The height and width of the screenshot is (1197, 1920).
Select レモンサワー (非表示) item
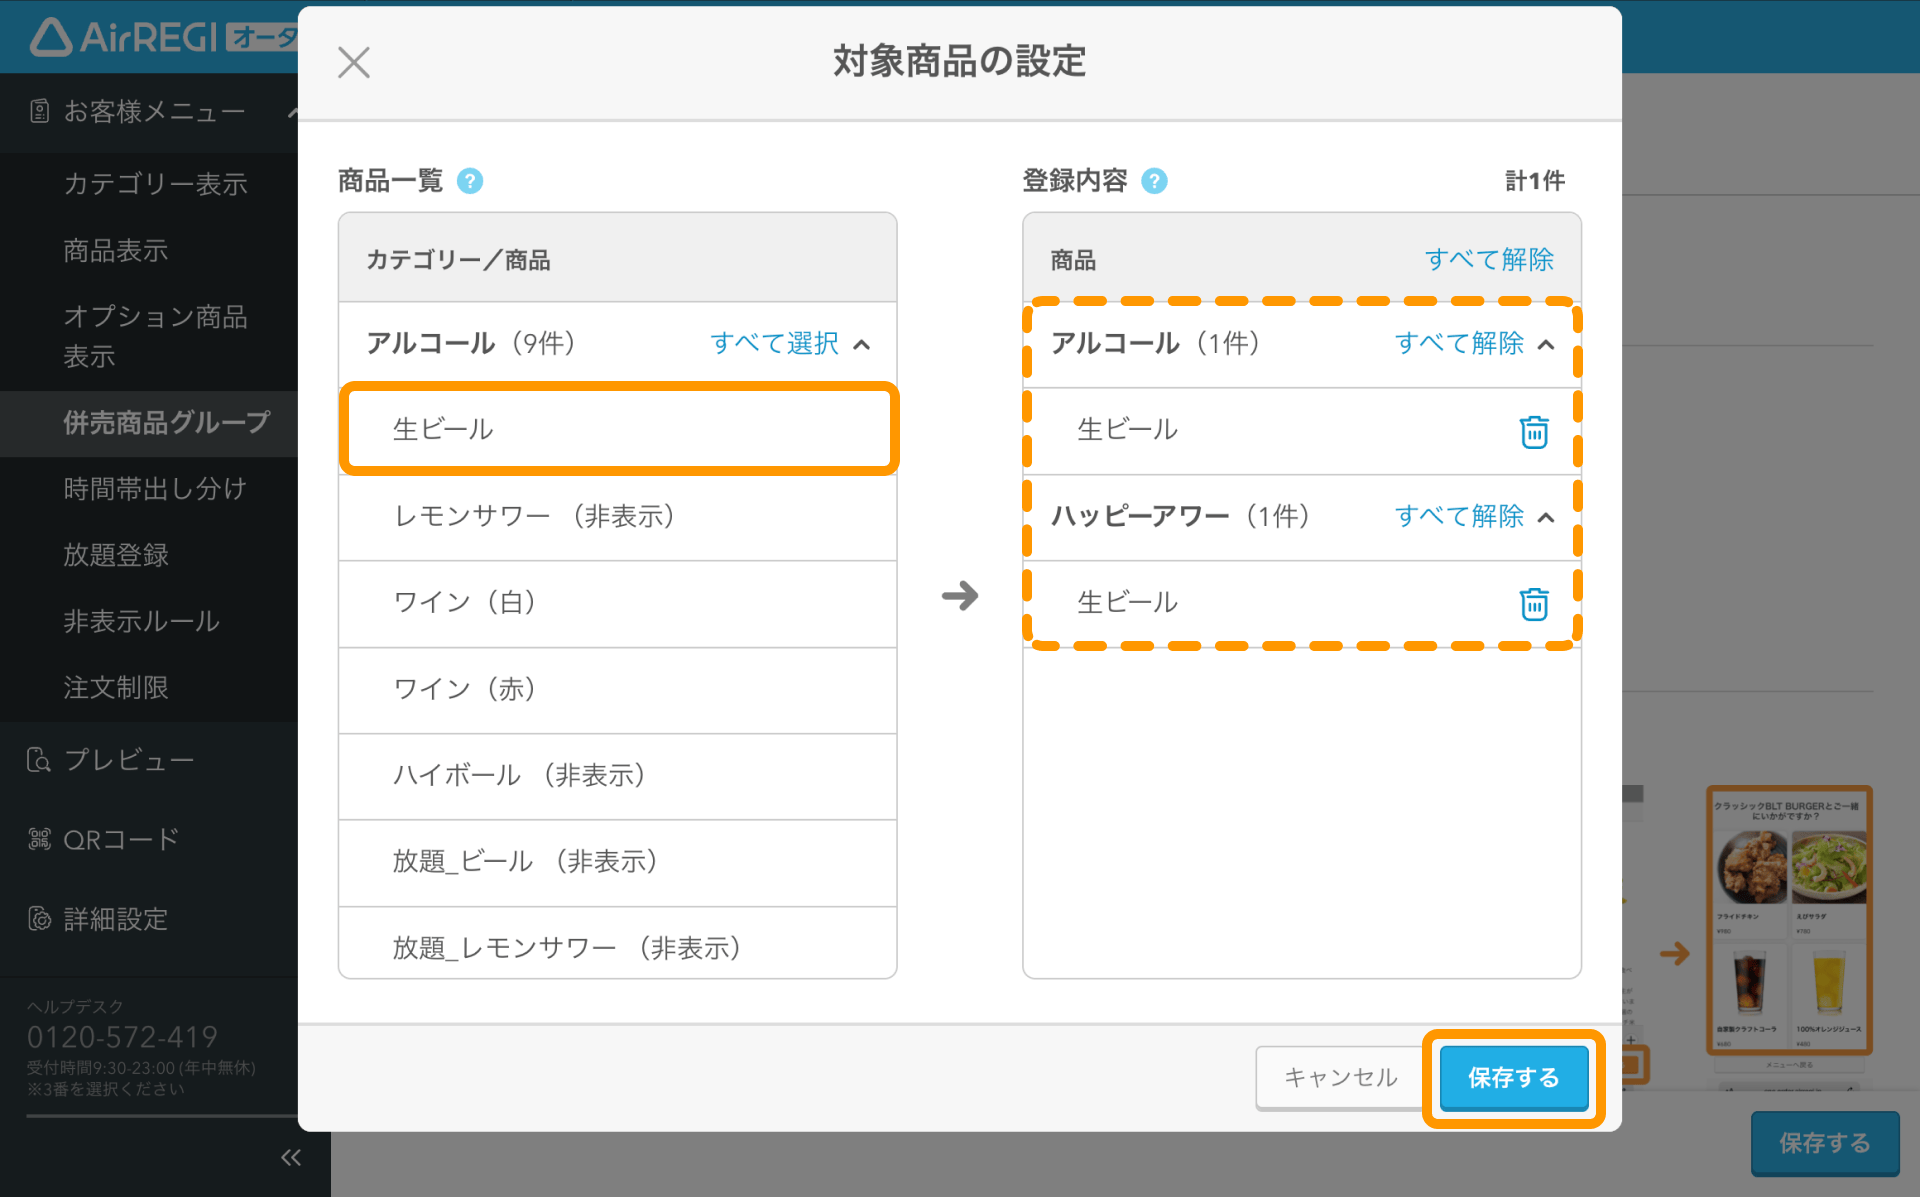(x=618, y=516)
